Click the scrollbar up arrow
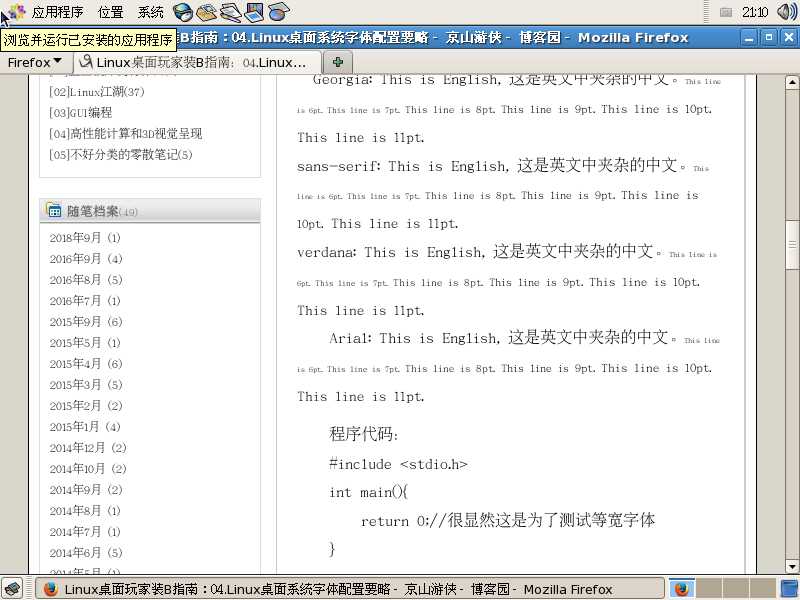Image resolution: width=800 pixels, height=600 pixels. pos(792,82)
